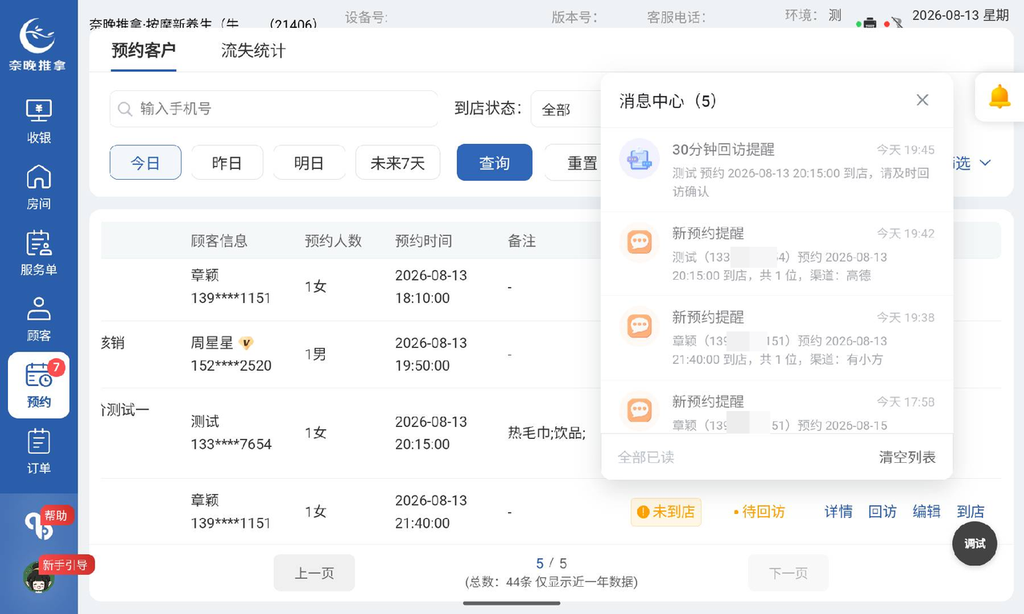Click 编辑 for the 21:40 appointment
Image resolution: width=1024 pixels, height=614 pixels.
[926, 511]
